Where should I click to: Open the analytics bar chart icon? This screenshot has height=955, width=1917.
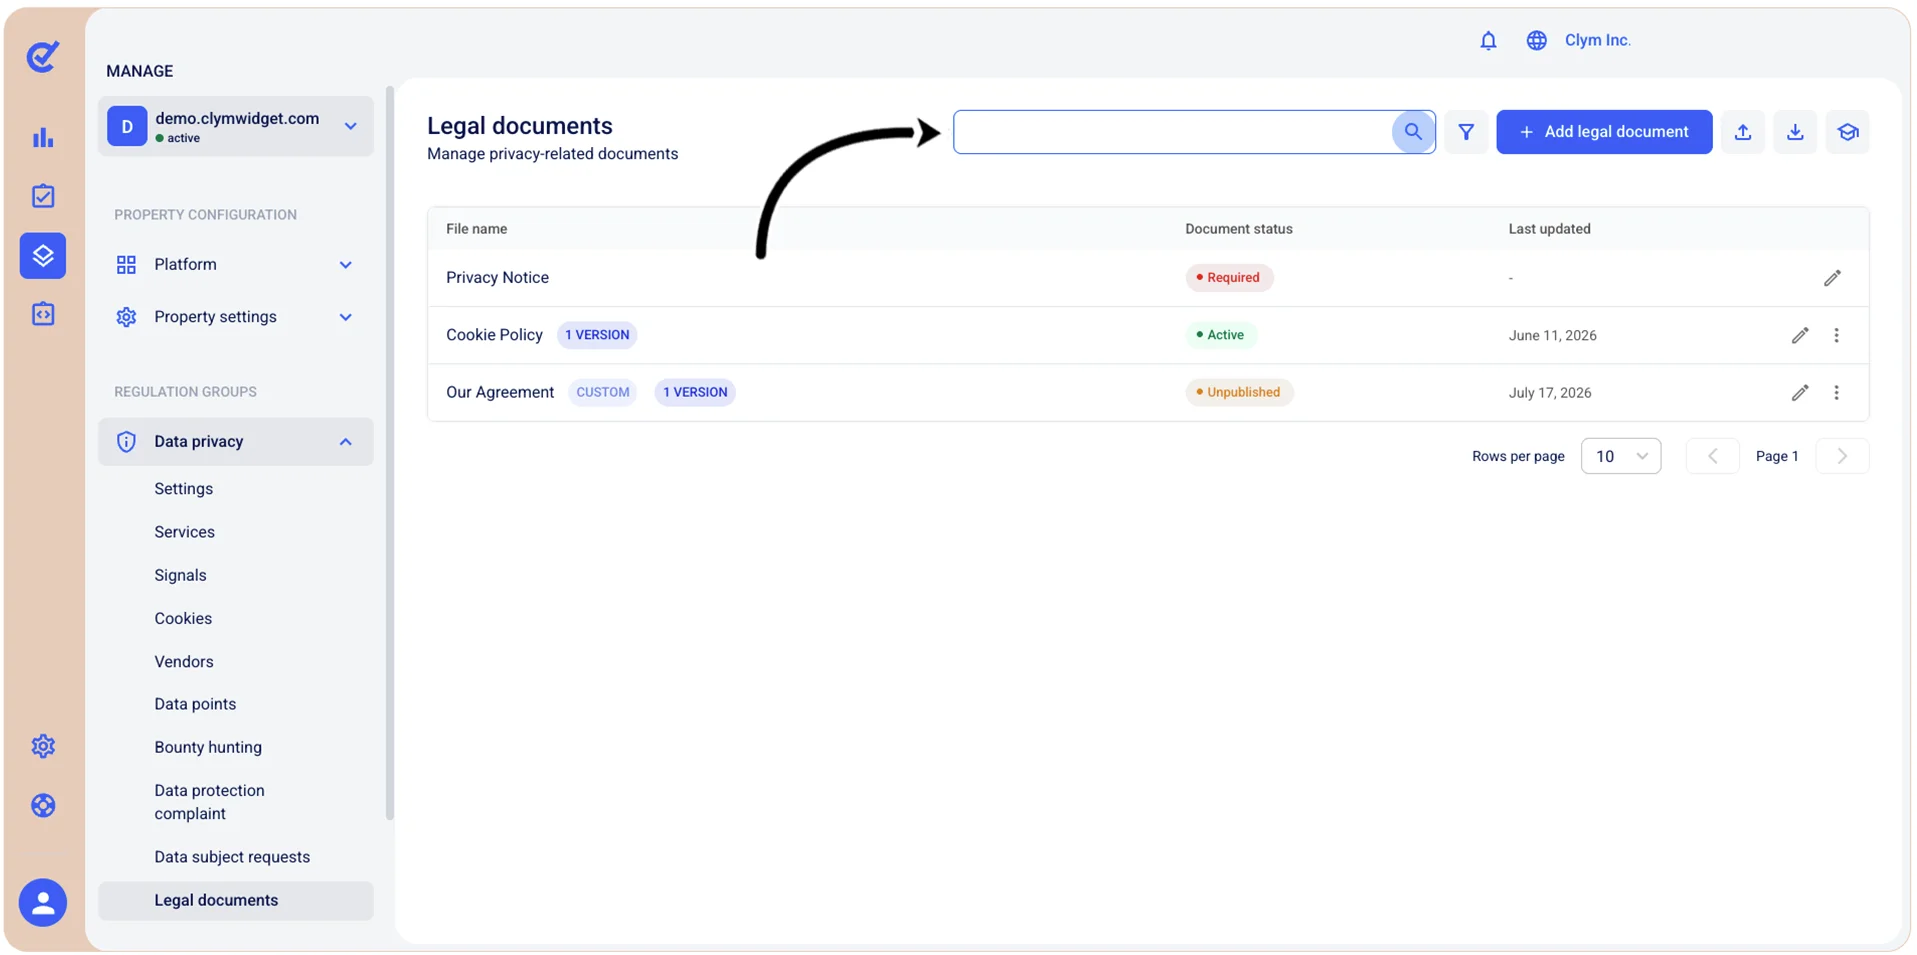(x=43, y=138)
